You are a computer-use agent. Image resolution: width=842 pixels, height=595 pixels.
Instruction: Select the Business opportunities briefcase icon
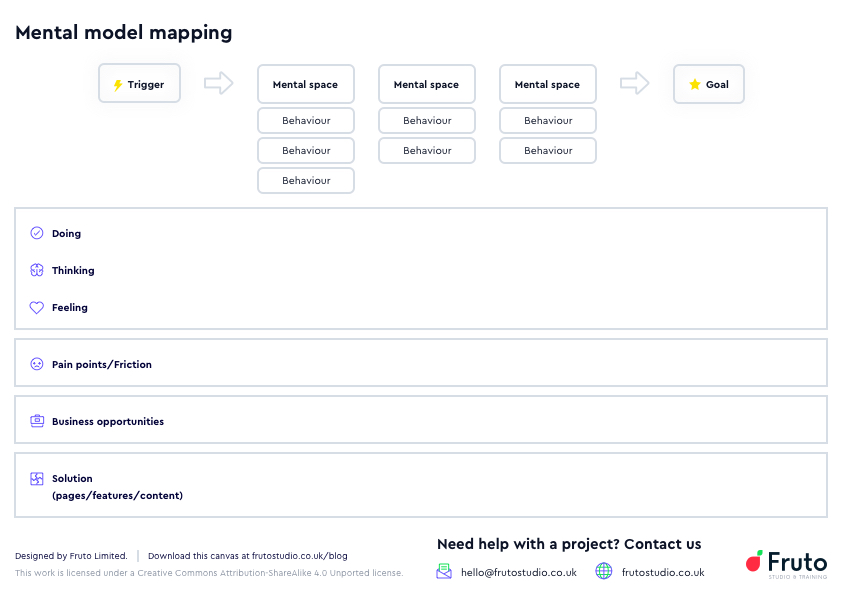(37, 421)
